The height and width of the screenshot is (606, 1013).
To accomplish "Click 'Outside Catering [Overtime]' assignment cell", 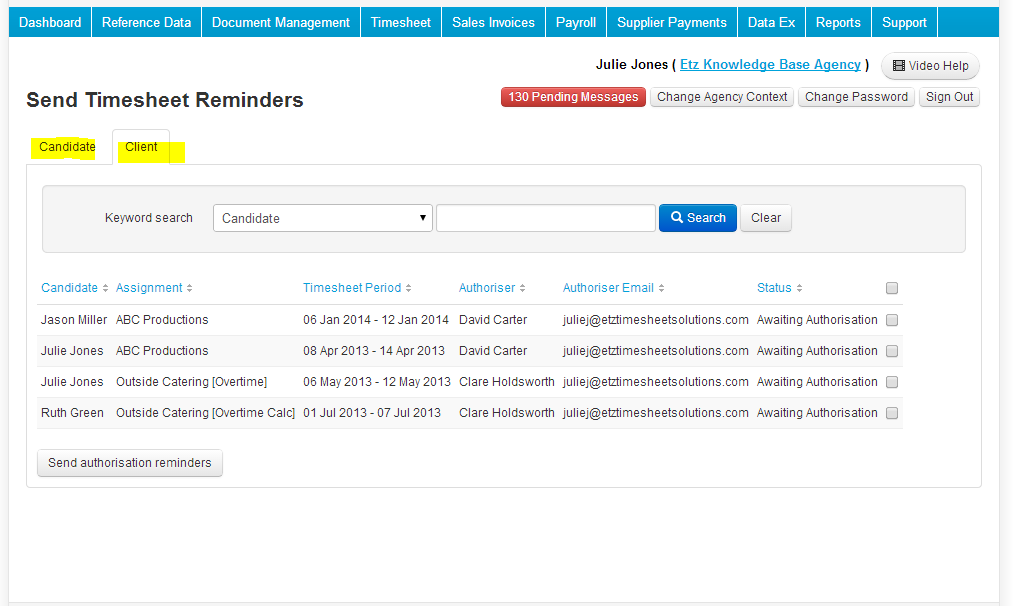I will pos(191,382).
